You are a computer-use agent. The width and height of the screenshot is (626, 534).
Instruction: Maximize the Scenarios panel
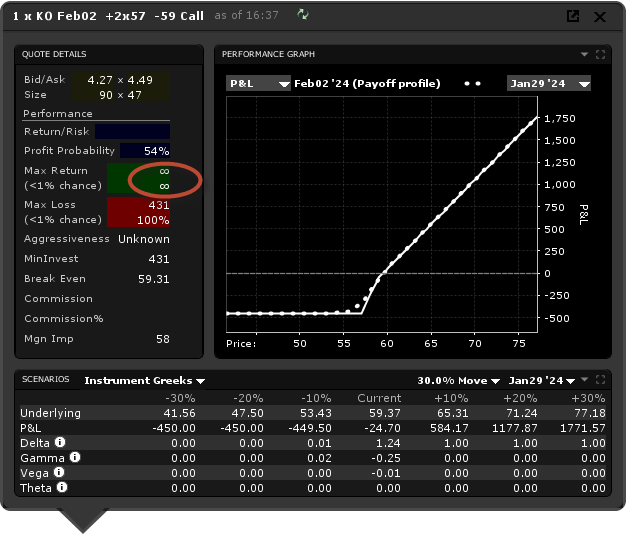click(600, 380)
